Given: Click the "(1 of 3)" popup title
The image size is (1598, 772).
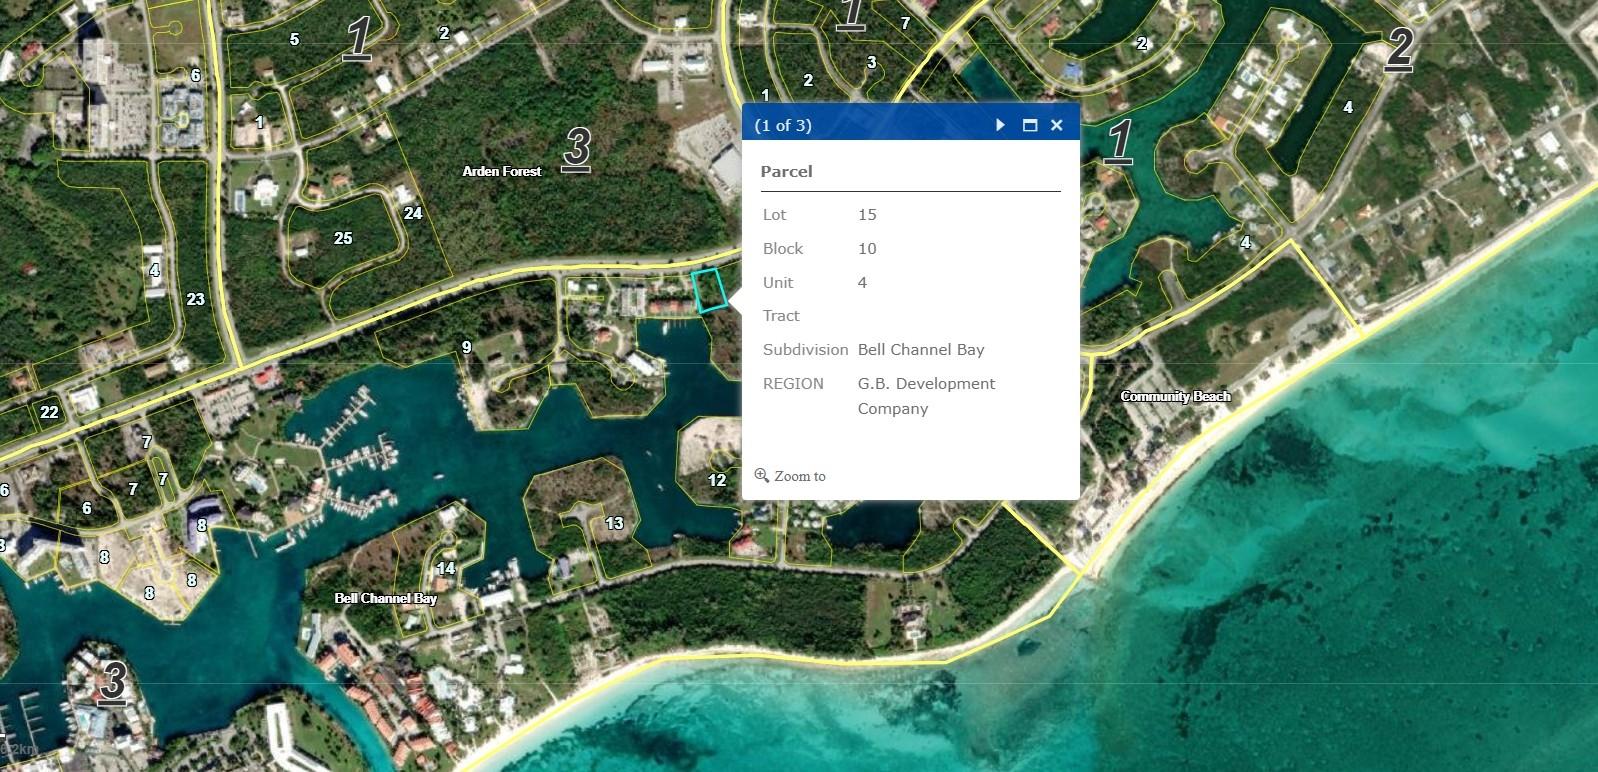Looking at the screenshot, I should tap(783, 125).
